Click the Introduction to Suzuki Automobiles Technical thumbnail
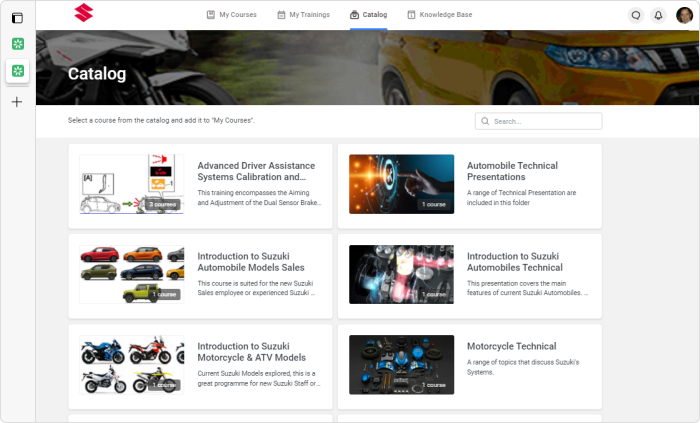The image size is (700, 423). (401, 274)
